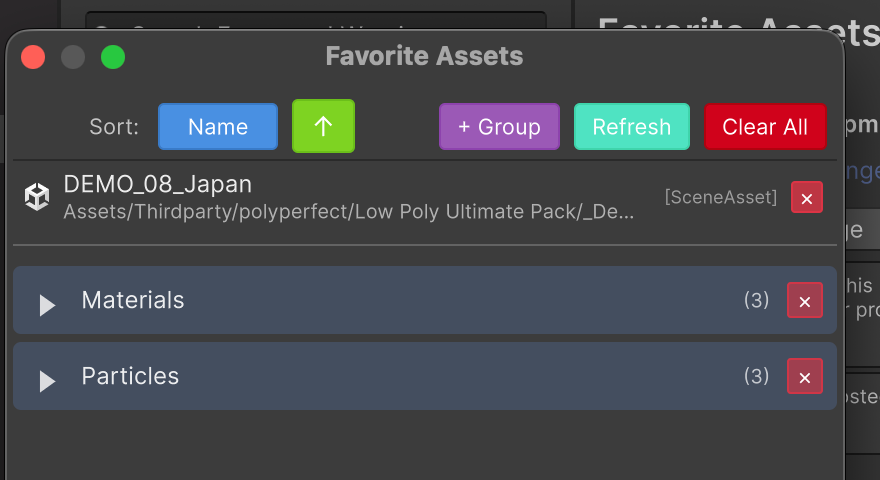
Task: Maximize the Favorite Assets window
Action: pyautogui.click(x=113, y=57)
